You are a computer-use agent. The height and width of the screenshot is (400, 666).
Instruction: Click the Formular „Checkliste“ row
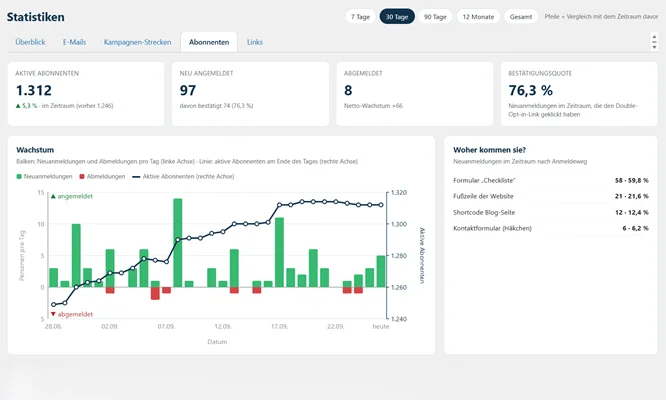pos(551,180)
